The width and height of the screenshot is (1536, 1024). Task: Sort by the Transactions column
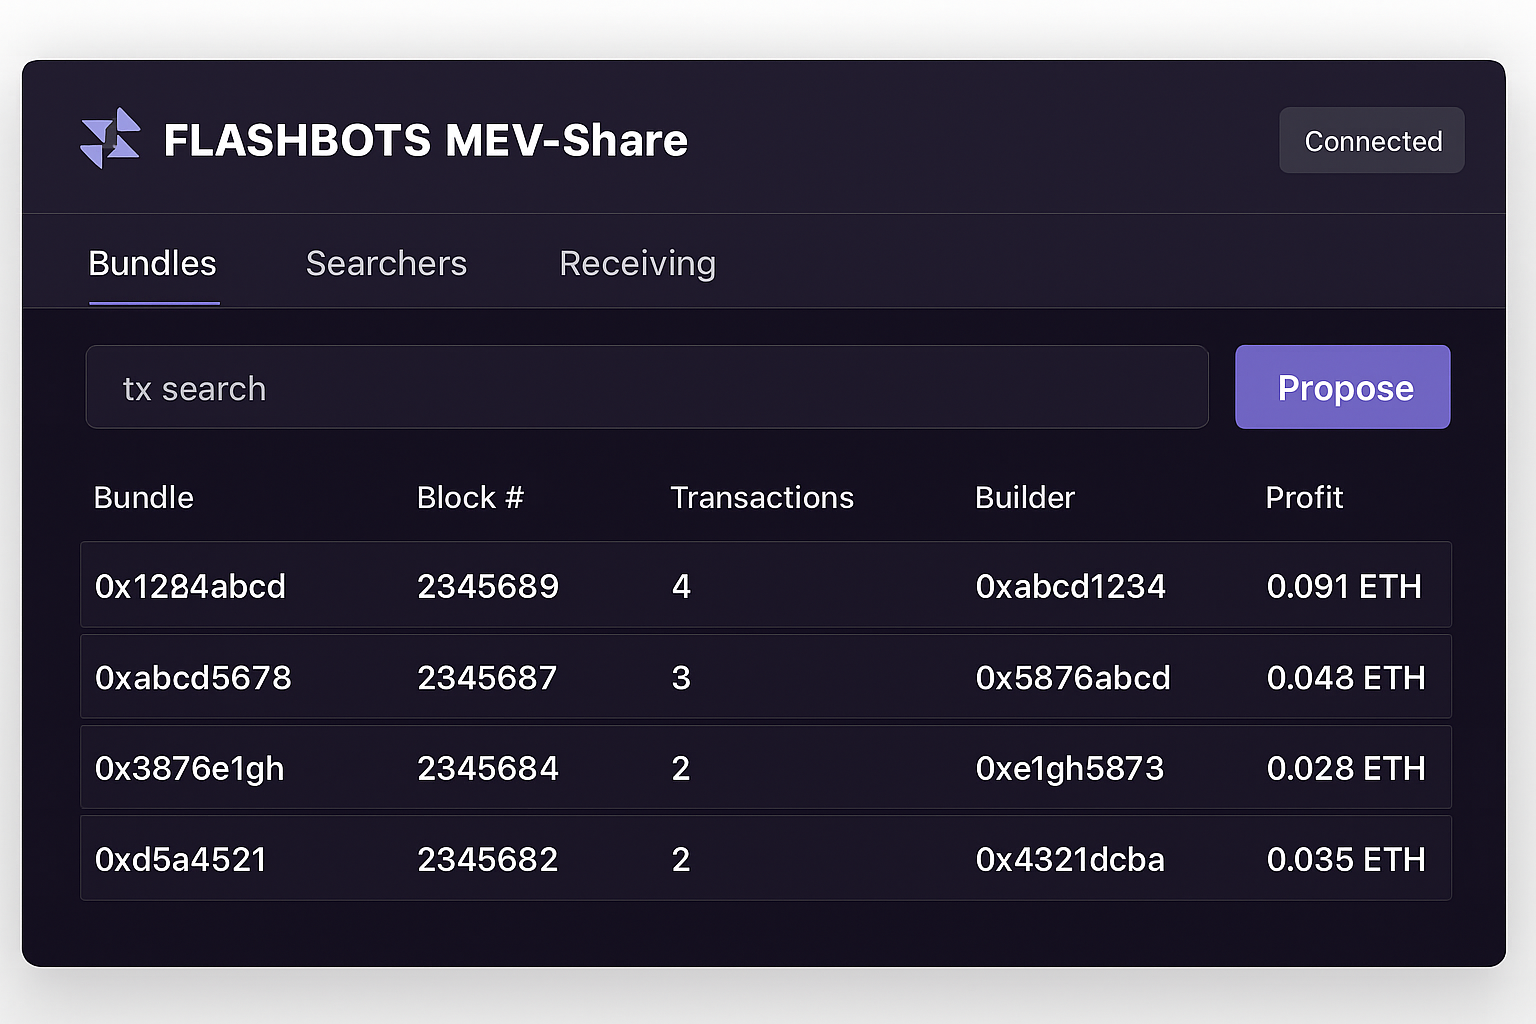pyautogui.click(x=762, y=497)
